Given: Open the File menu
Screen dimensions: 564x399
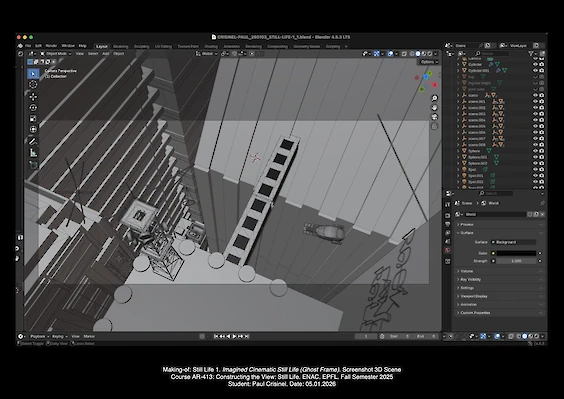Looking at the screenshot, I should coord(28,46).
